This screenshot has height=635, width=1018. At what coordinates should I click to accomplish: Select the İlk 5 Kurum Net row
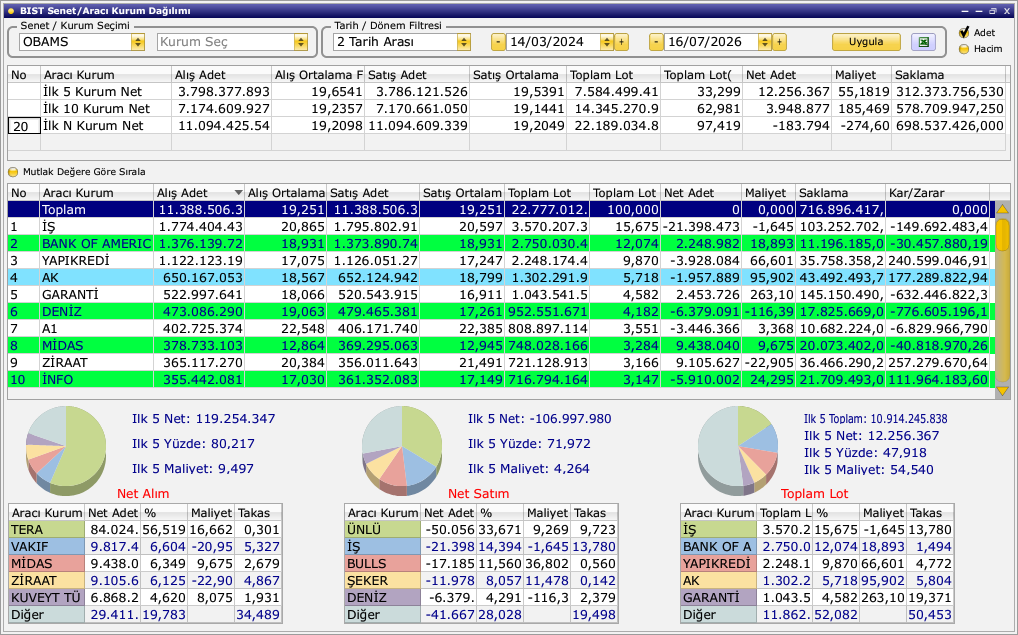(506, 92)
